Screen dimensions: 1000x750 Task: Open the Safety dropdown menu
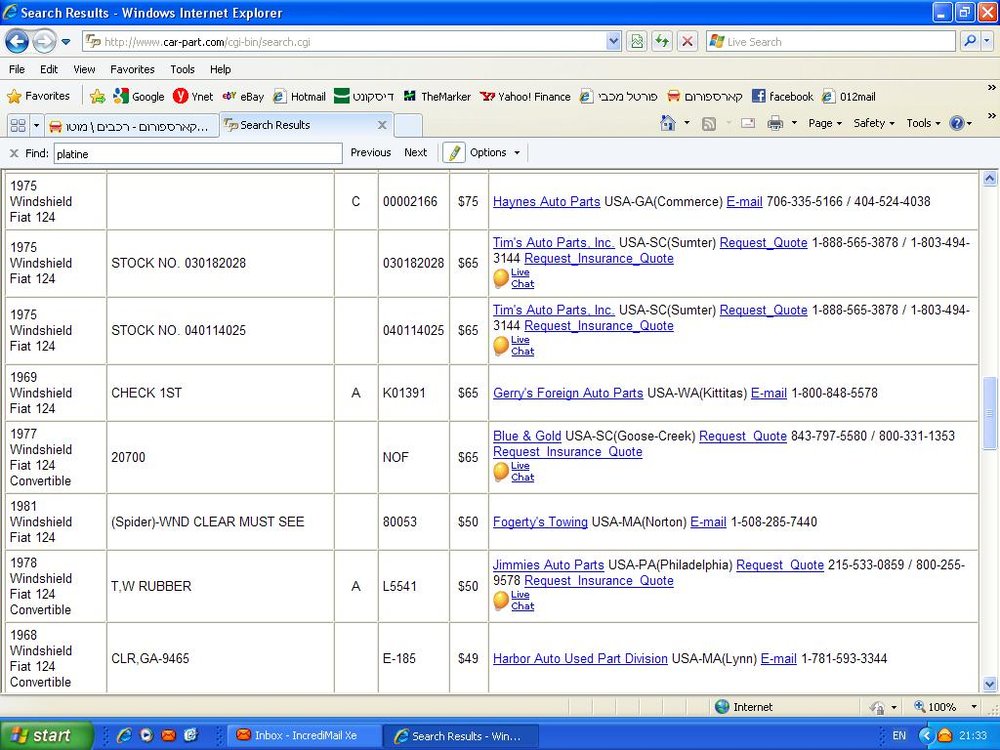pos(874,123)
